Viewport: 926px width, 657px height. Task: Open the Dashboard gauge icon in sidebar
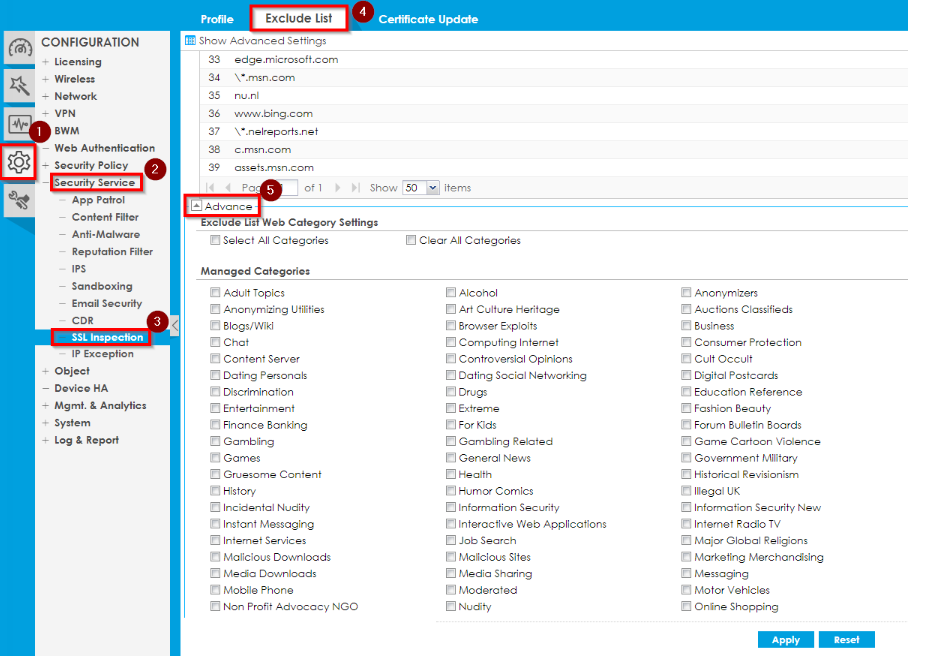(x=19, y=48)
